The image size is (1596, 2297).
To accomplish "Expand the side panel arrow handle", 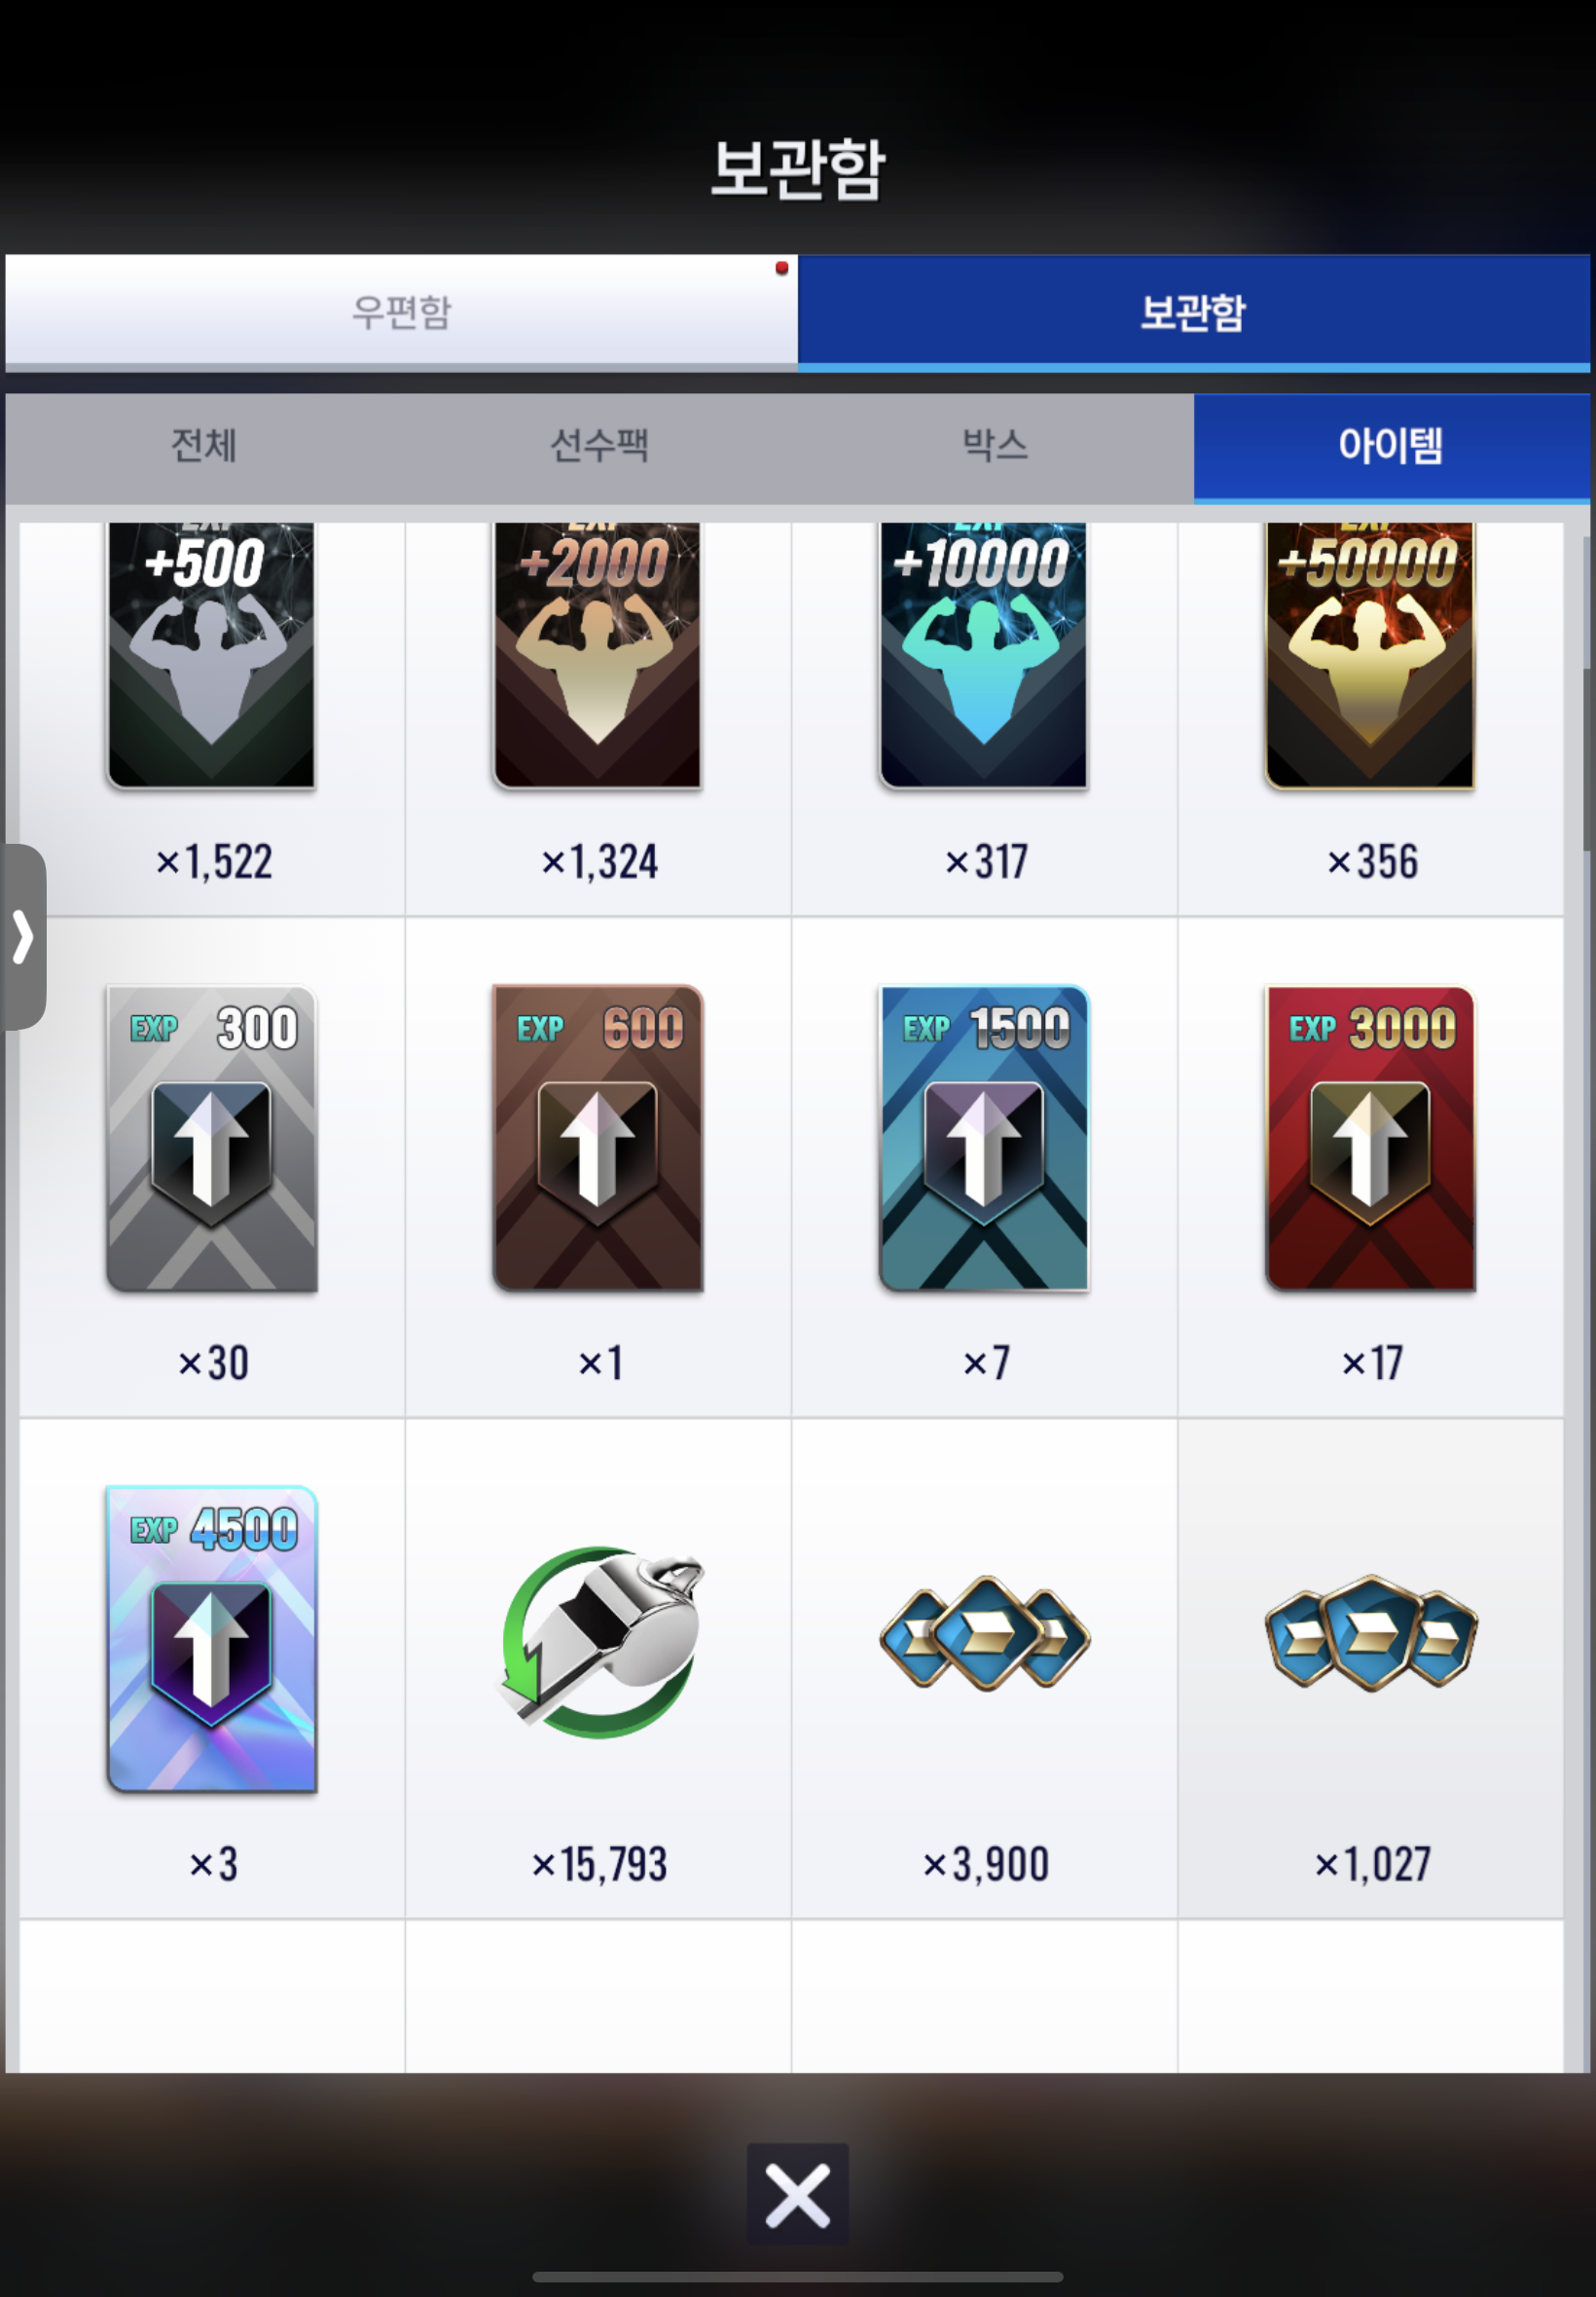I will click(x=23, y=937).
